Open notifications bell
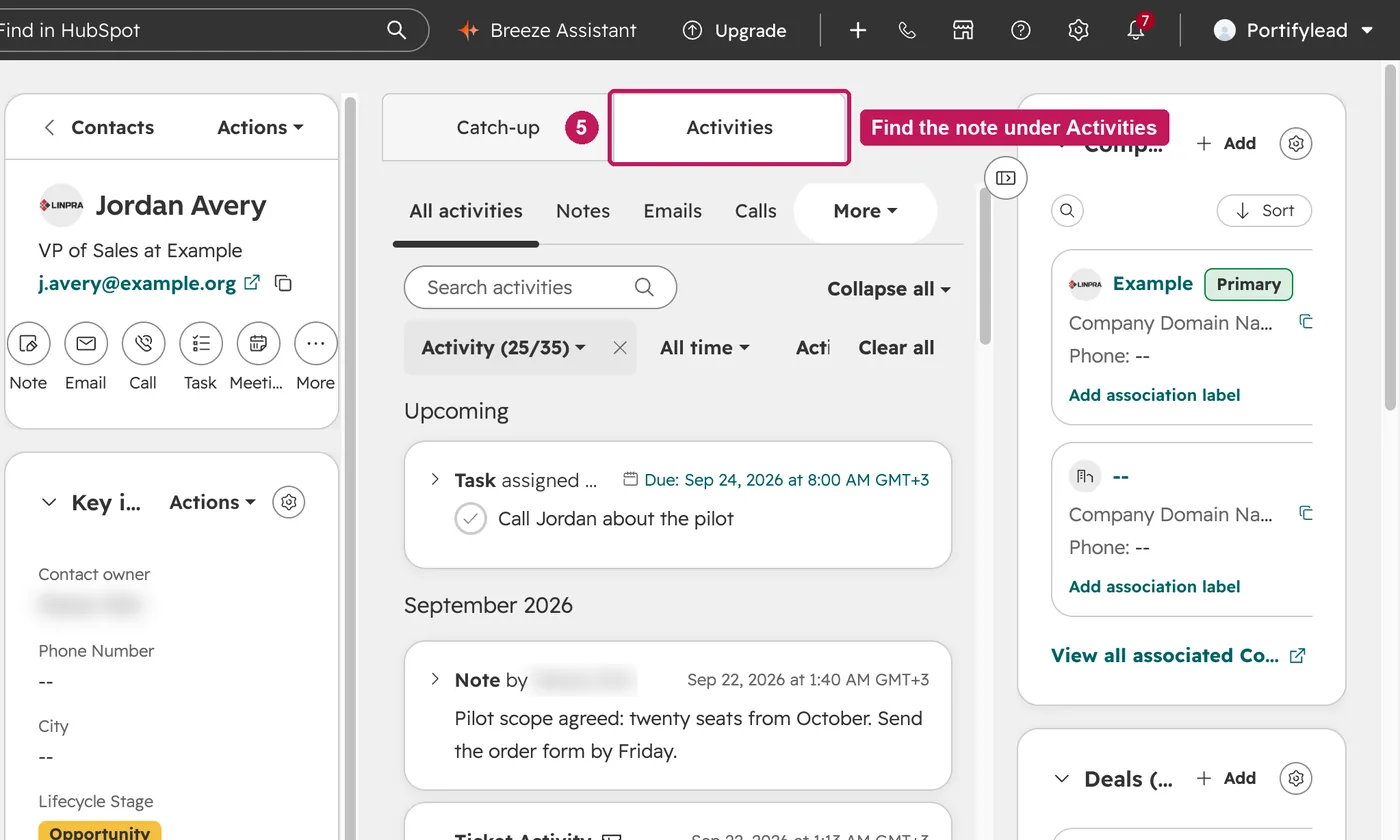Screen dimensions: 1400x840 coord(1136,30)
